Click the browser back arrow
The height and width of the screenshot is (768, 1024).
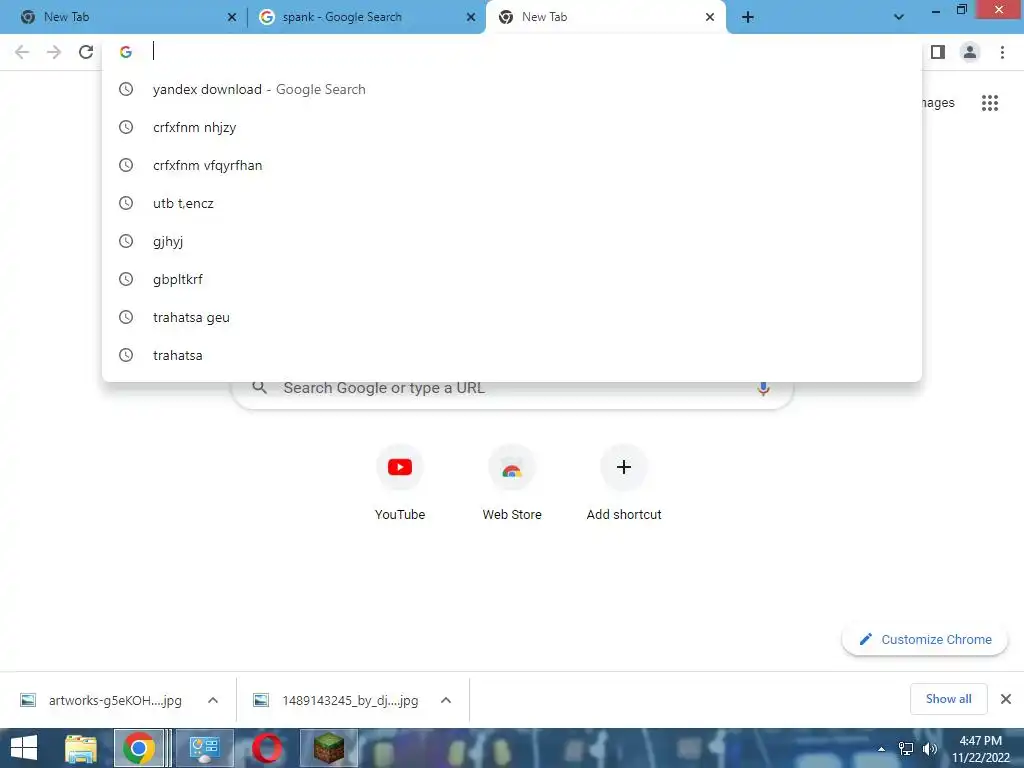tap(22, 52)
